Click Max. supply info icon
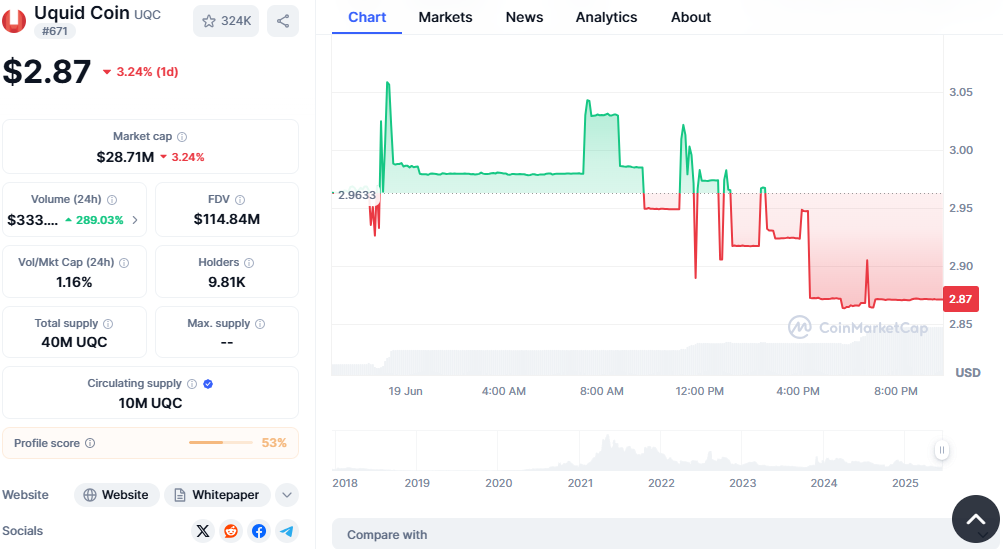The image size is (1003, 549). [260, 324]
